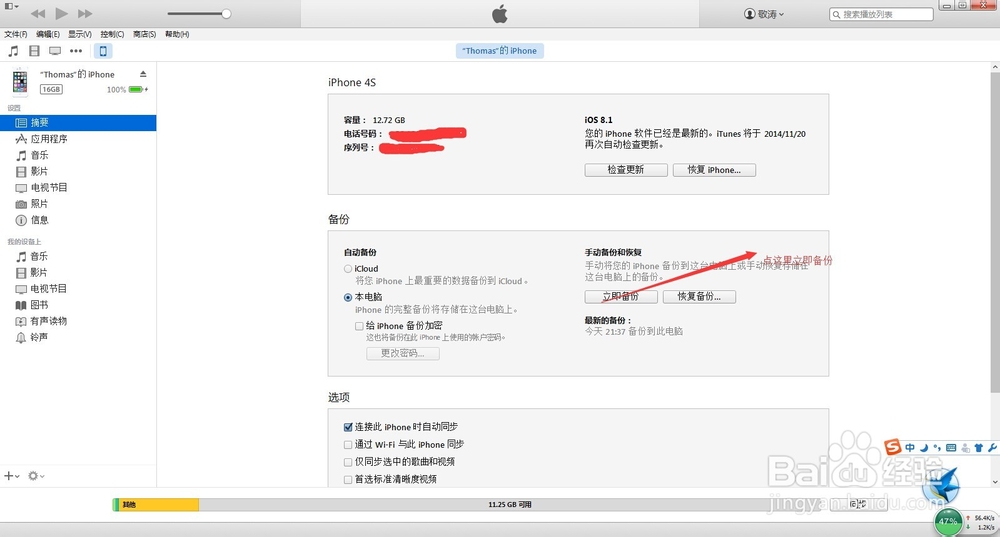Click the add playlist plus button
Image resolution: width=1000 pixels, height=537 pixels.
(x=11, y=476)
